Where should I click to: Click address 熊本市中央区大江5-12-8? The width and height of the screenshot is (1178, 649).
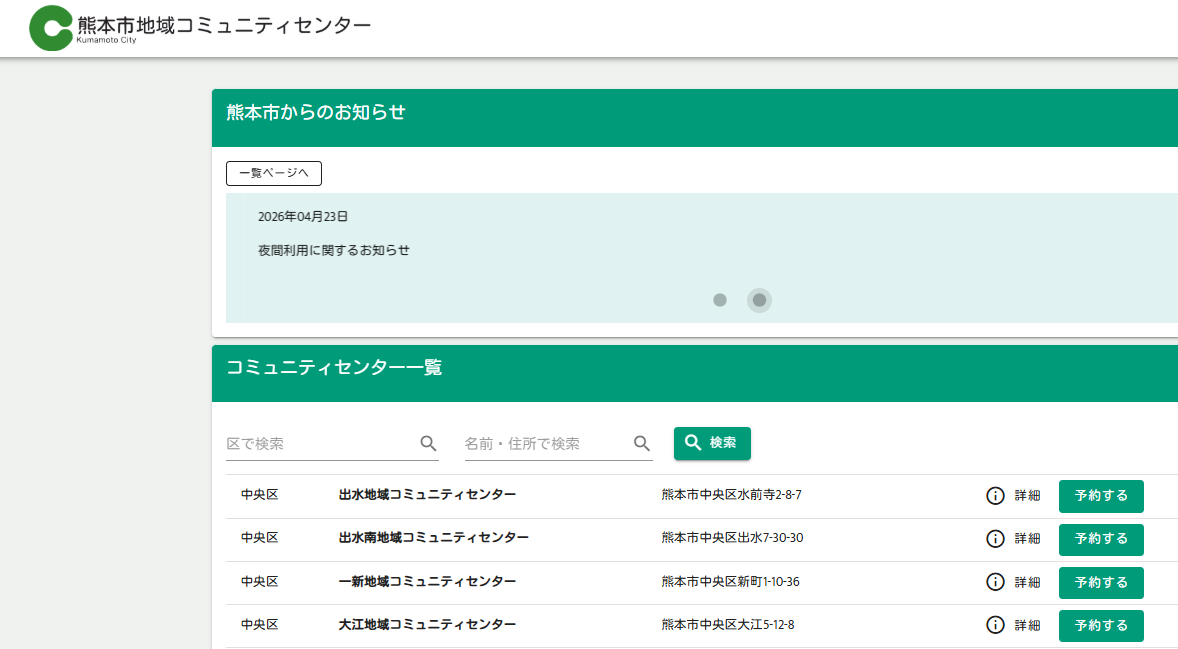pos(727,624)
